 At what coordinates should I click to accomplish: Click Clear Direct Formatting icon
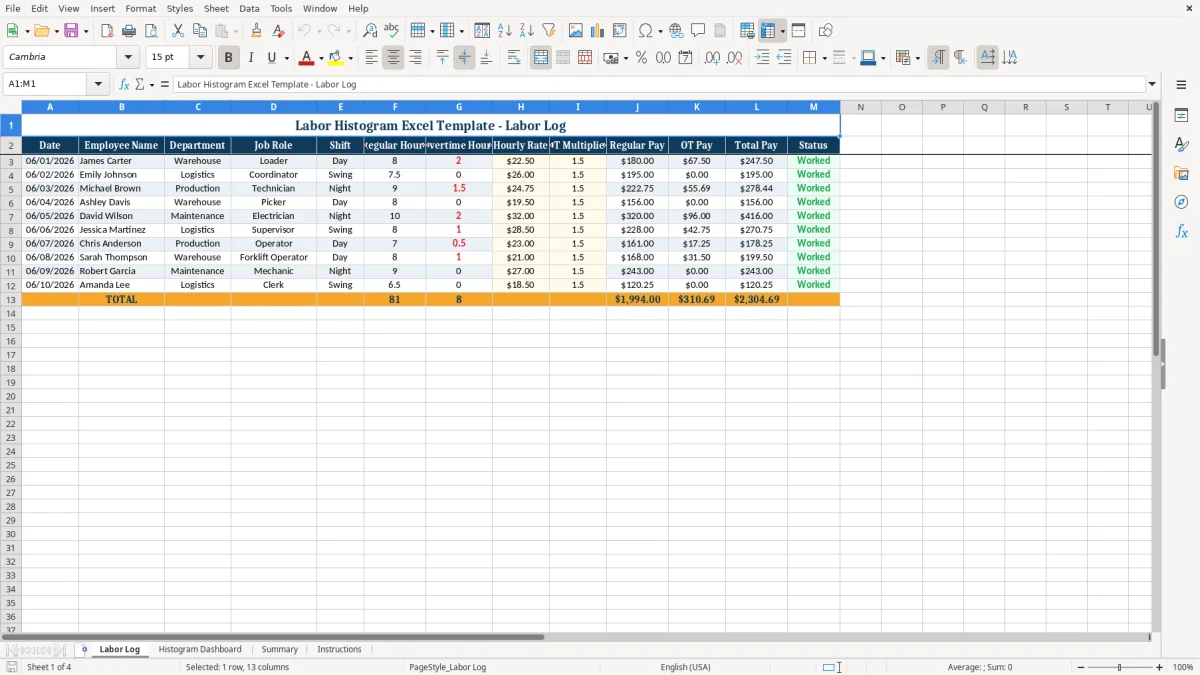[x=278, y=31]
